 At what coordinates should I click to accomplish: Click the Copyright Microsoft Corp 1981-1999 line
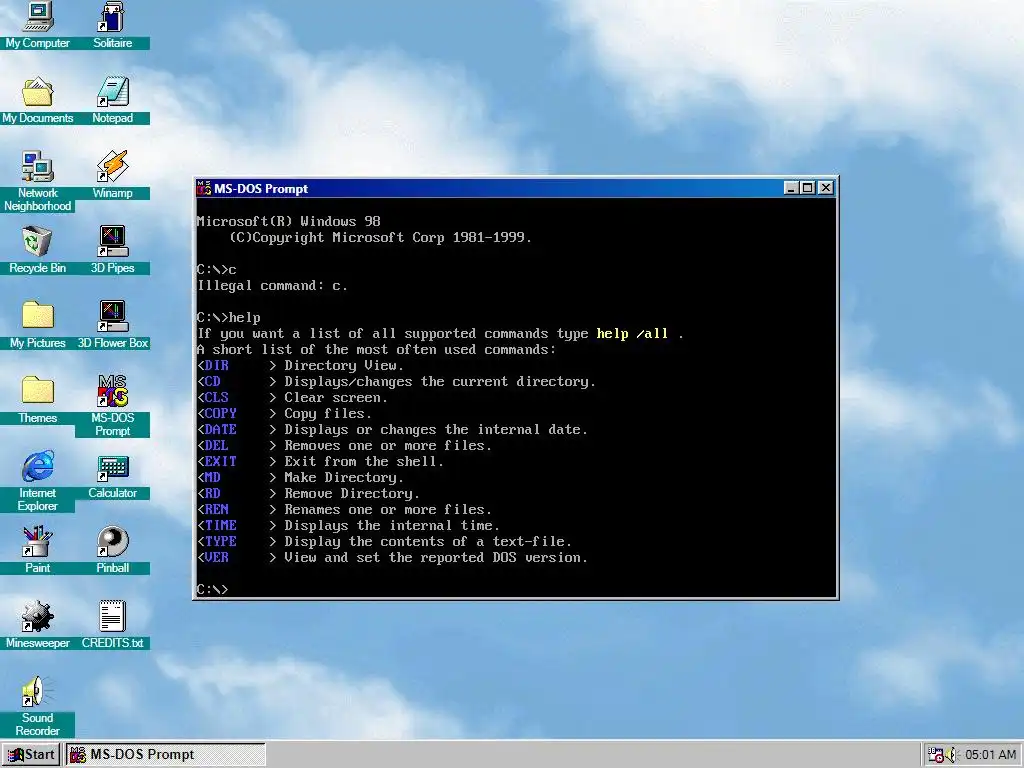(380, 238)
